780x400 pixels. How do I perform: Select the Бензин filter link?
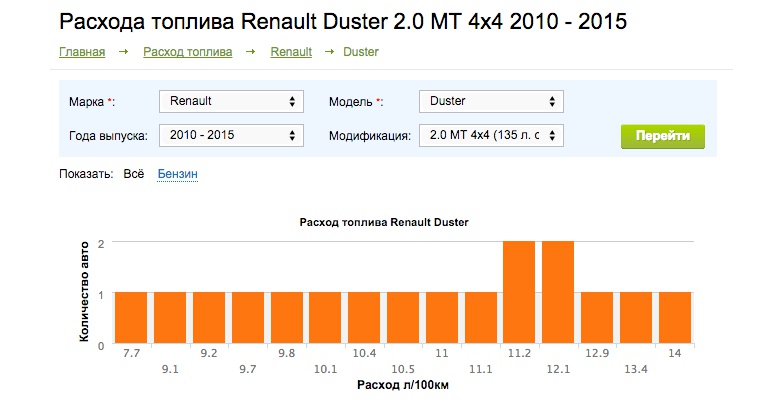coord(178,174)
